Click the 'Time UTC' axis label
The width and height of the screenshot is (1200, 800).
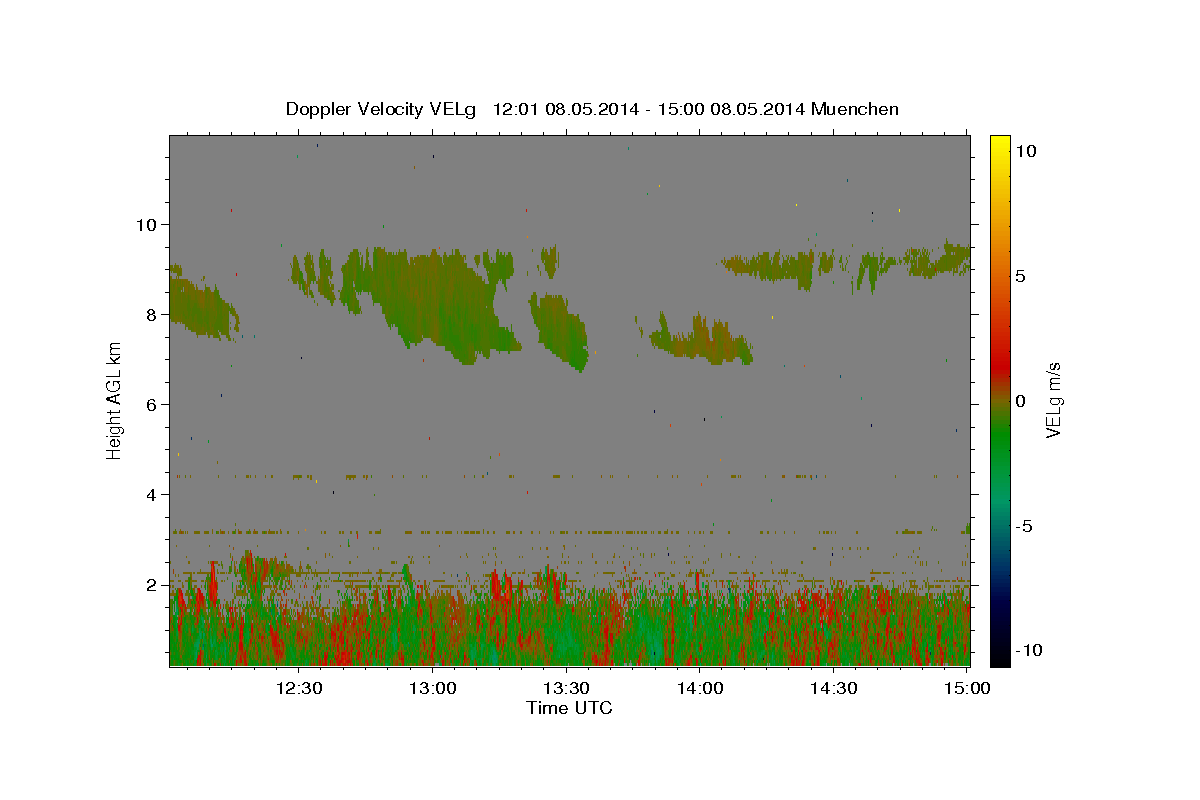point(569,708)
